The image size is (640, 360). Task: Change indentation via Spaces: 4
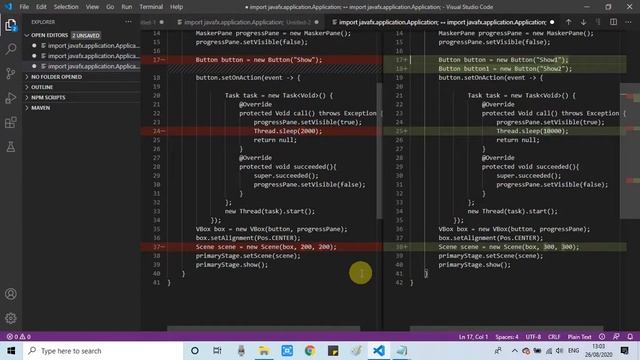[507, 337]
